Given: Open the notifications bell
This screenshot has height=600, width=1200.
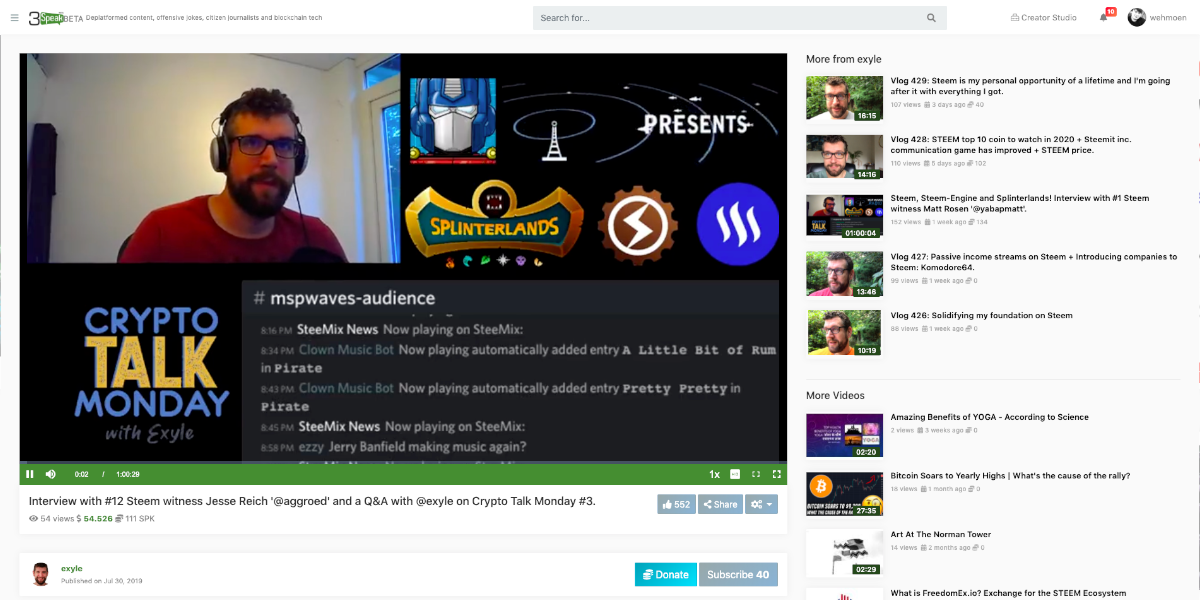Looking at the screenshot, I should (1104, 18).
